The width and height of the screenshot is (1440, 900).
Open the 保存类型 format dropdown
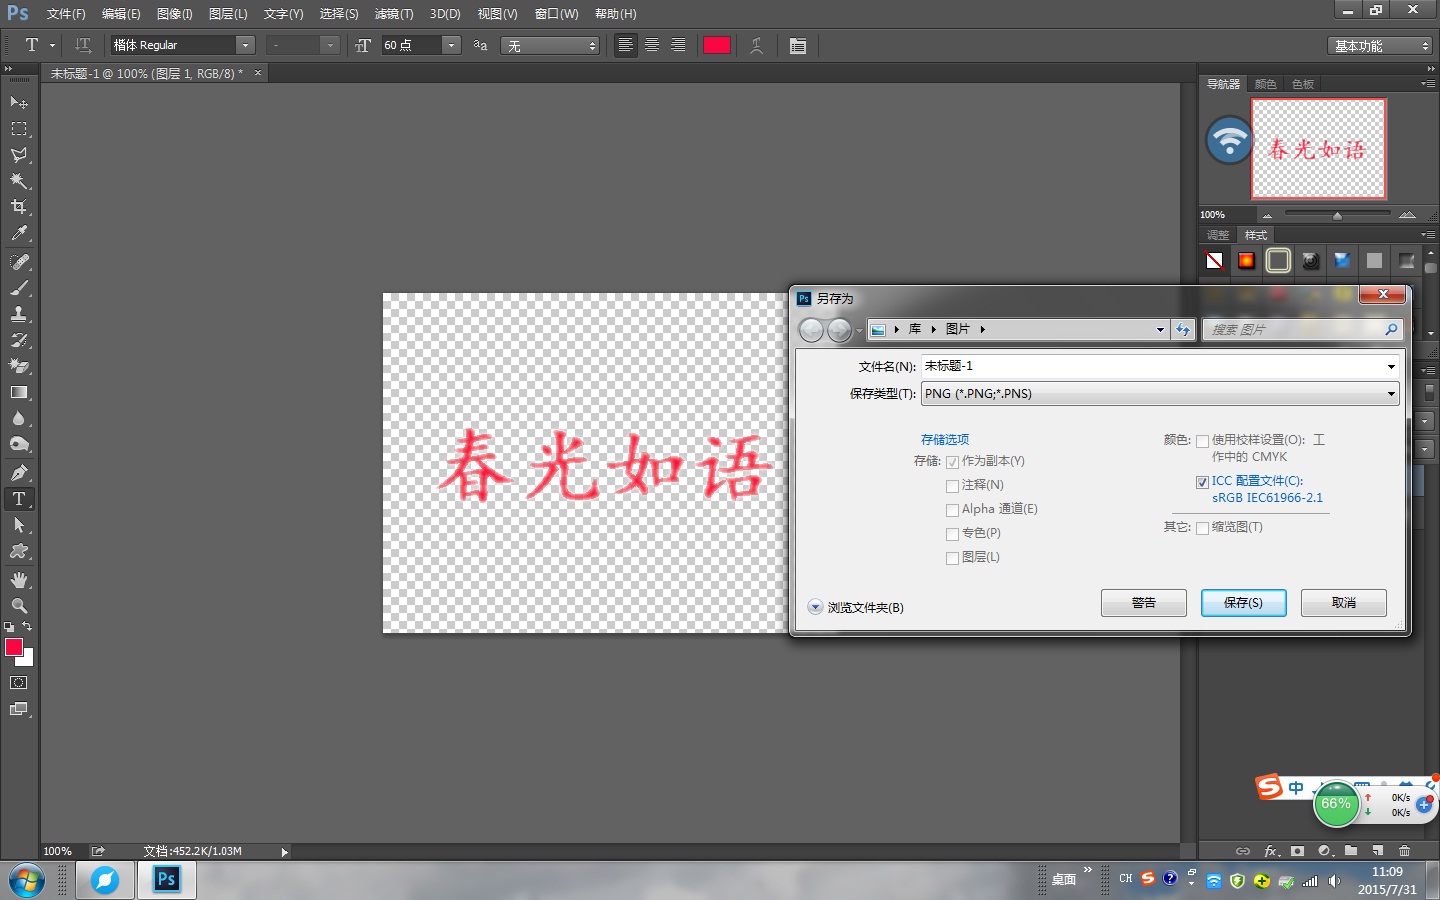point(1390,393)
